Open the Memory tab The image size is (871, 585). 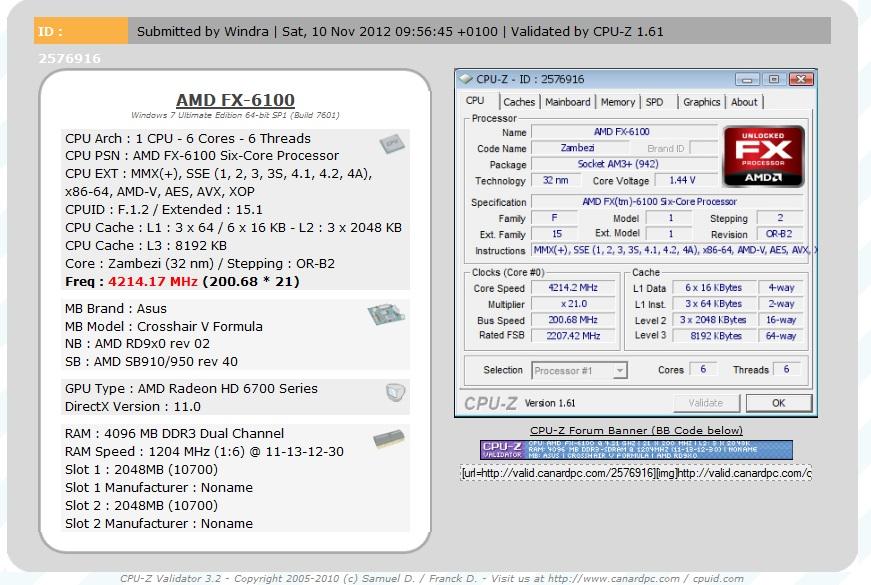click(x=618, y=102)
